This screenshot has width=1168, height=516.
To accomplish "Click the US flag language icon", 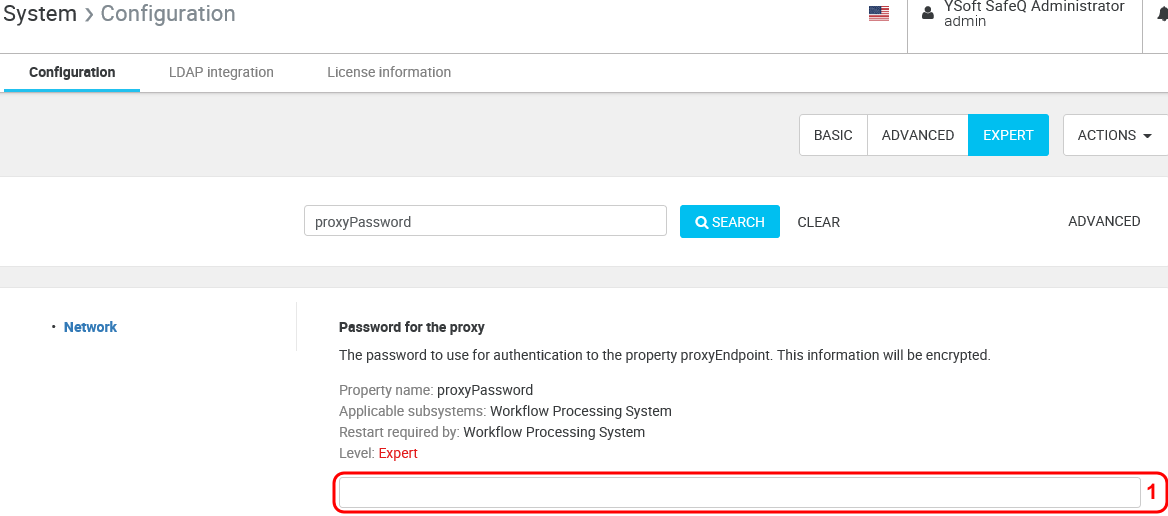I will tap(878, 13).
